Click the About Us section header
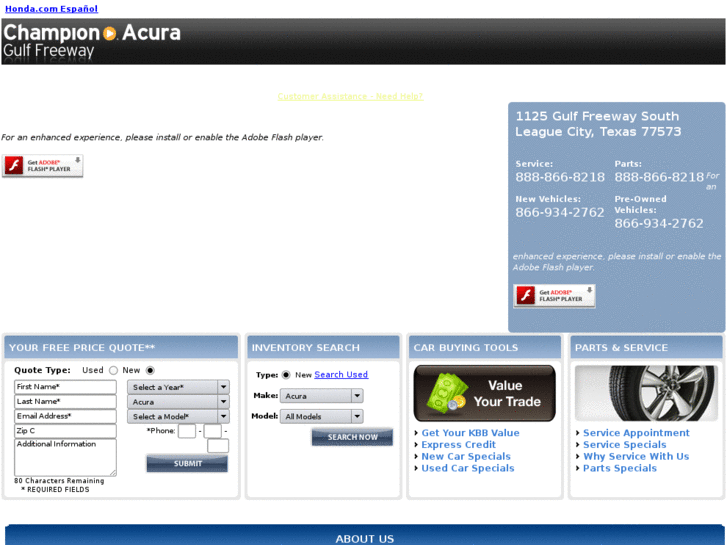 [364, 536]
